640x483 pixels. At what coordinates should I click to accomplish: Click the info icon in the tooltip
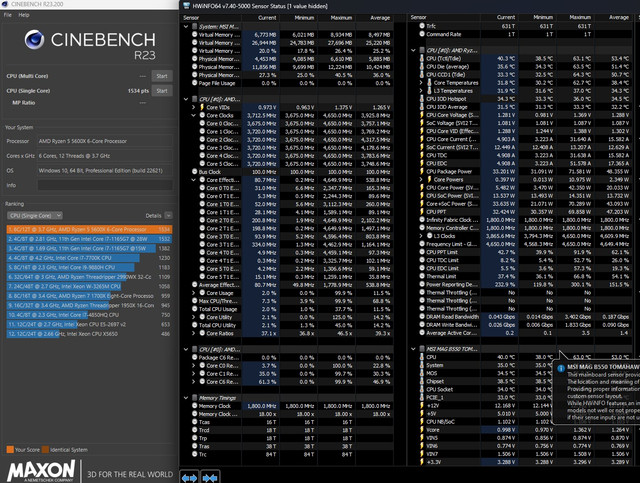click(561, 368)
